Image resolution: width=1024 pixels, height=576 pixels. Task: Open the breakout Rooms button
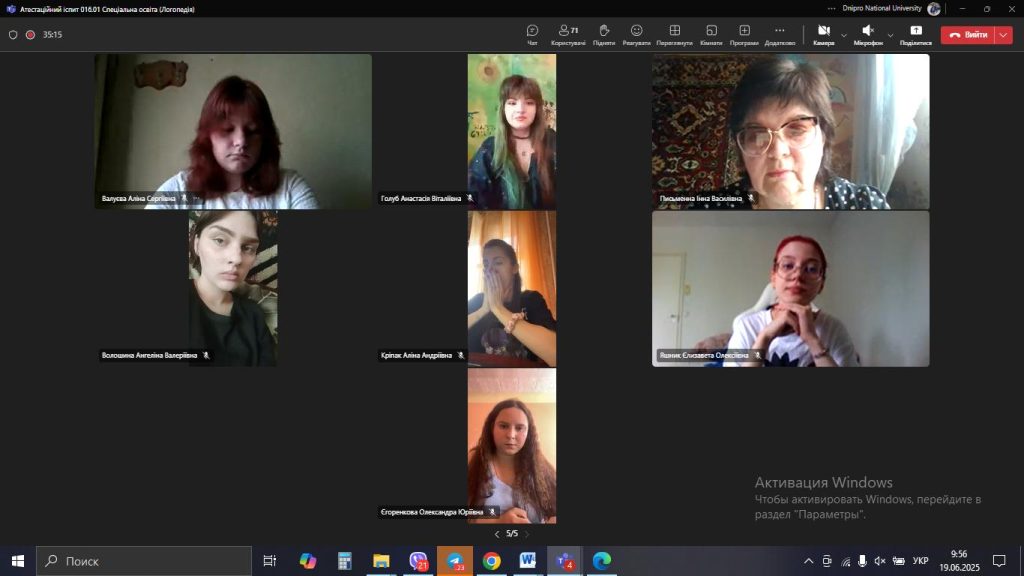pyautogui.click(x=711, y=35)
